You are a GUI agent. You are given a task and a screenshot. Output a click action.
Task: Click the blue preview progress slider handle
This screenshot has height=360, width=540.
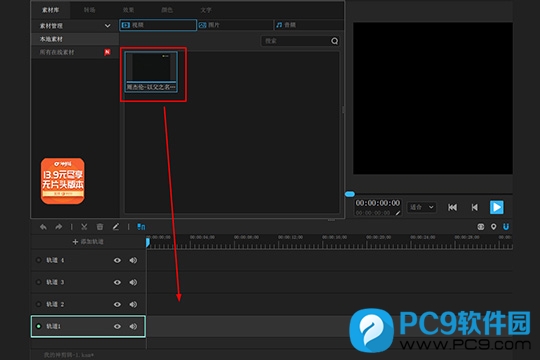point(350,194)
